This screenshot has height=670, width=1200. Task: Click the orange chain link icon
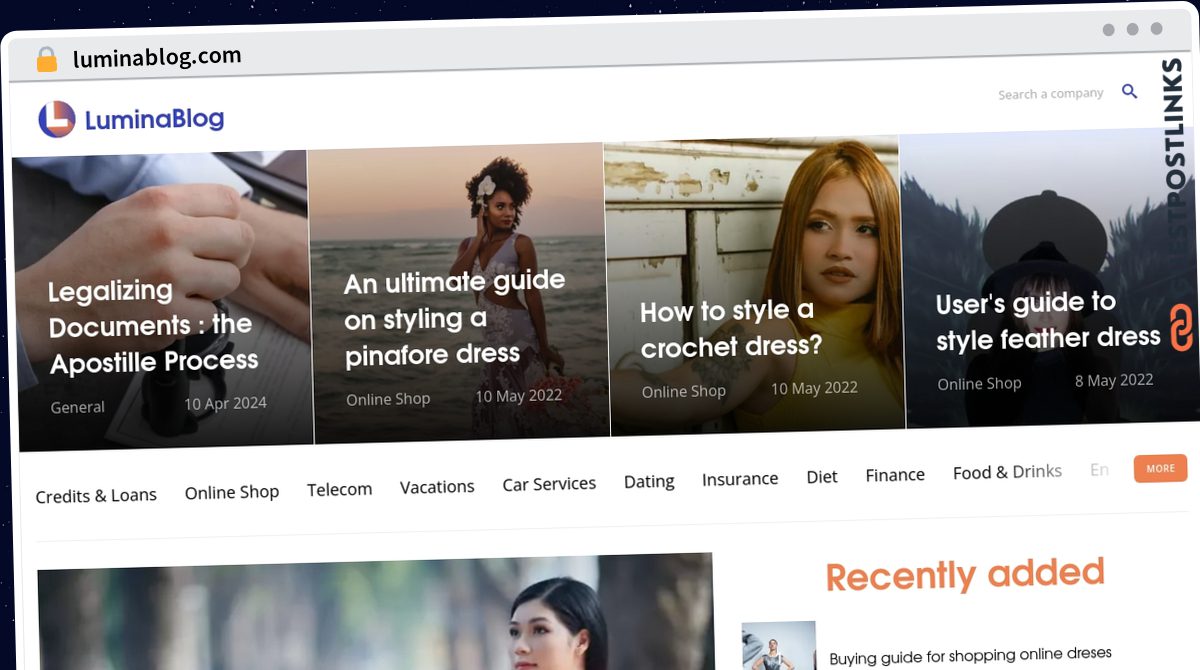(1181, 328)
